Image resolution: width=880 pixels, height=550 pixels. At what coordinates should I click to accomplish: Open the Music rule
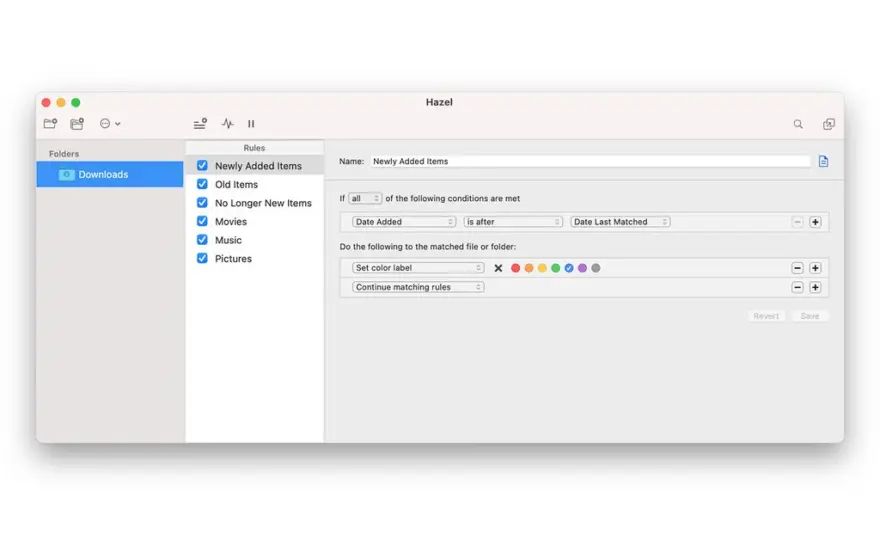pos(228,240)
